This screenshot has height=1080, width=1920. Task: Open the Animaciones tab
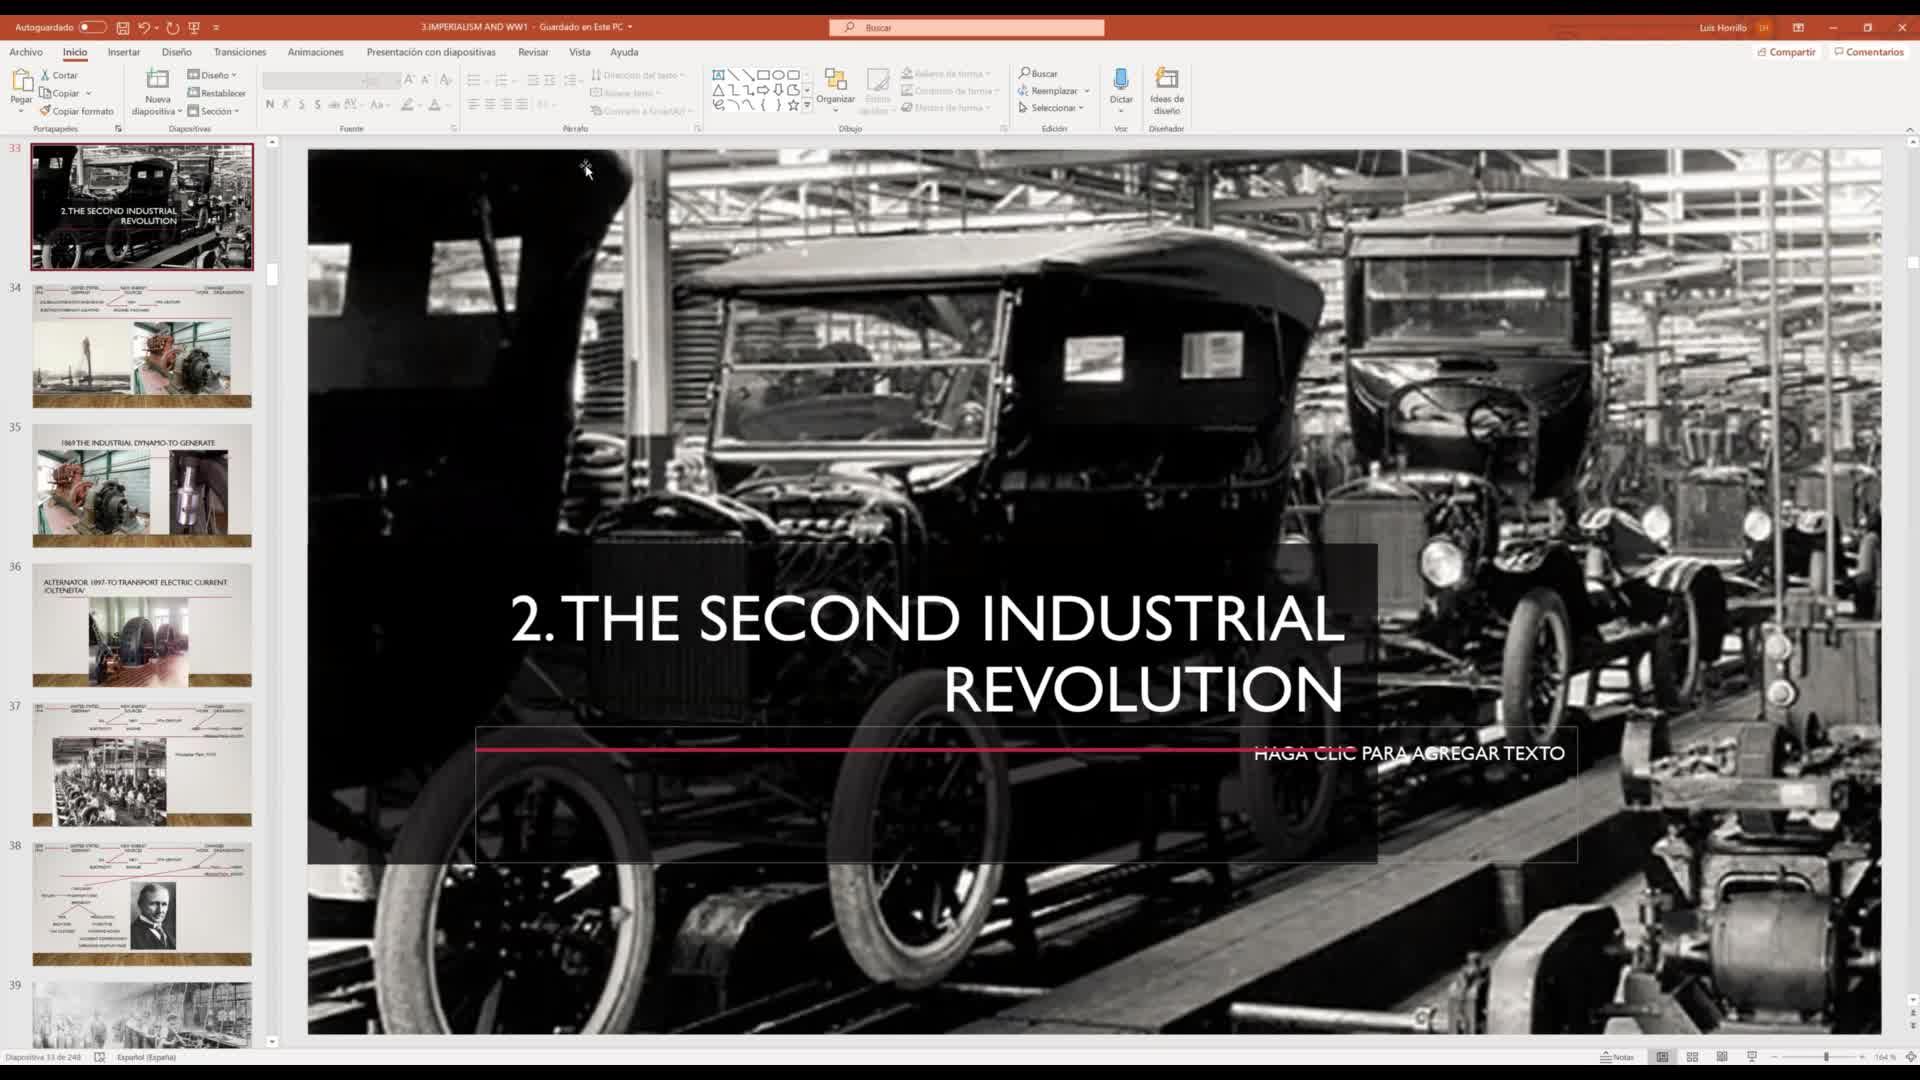315,52
